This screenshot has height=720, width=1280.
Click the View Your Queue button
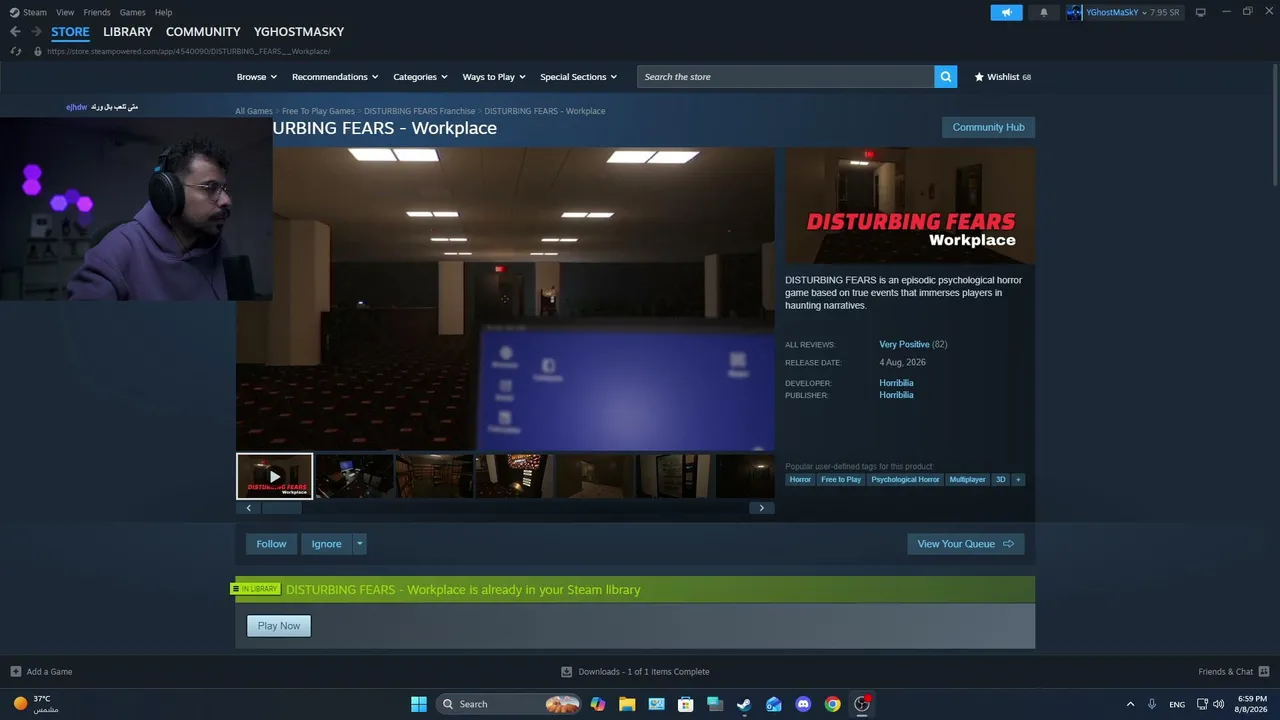click(x=965, y=544)
